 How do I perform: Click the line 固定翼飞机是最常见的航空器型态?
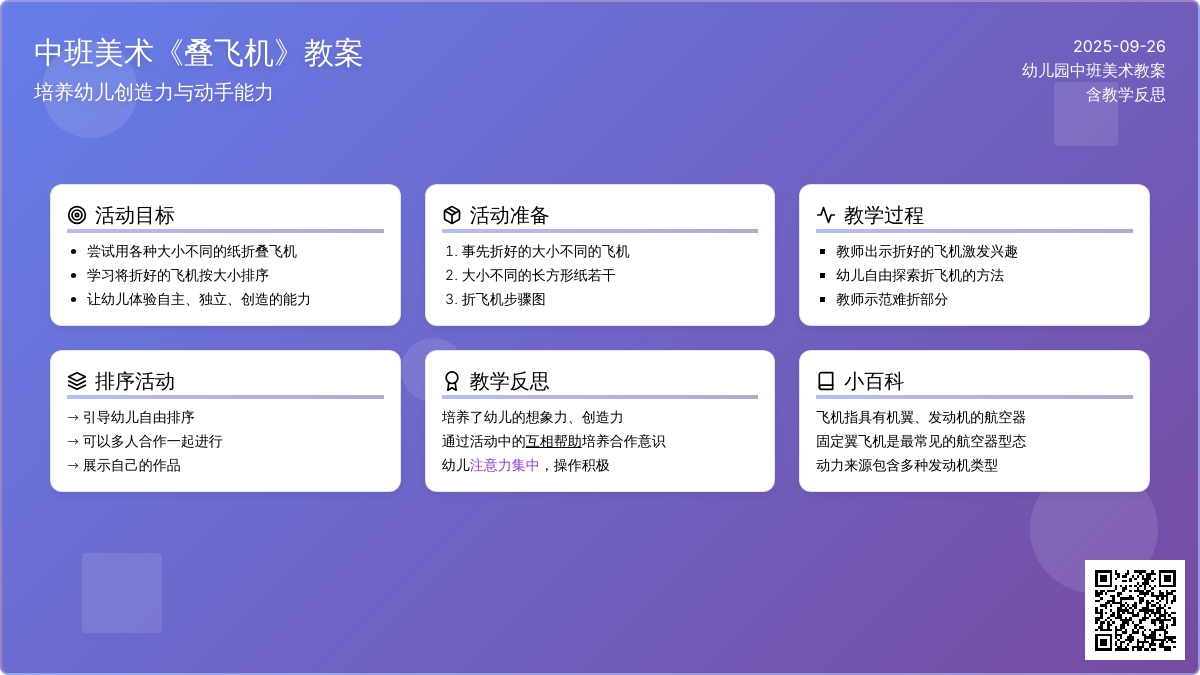tap(921, 441)
